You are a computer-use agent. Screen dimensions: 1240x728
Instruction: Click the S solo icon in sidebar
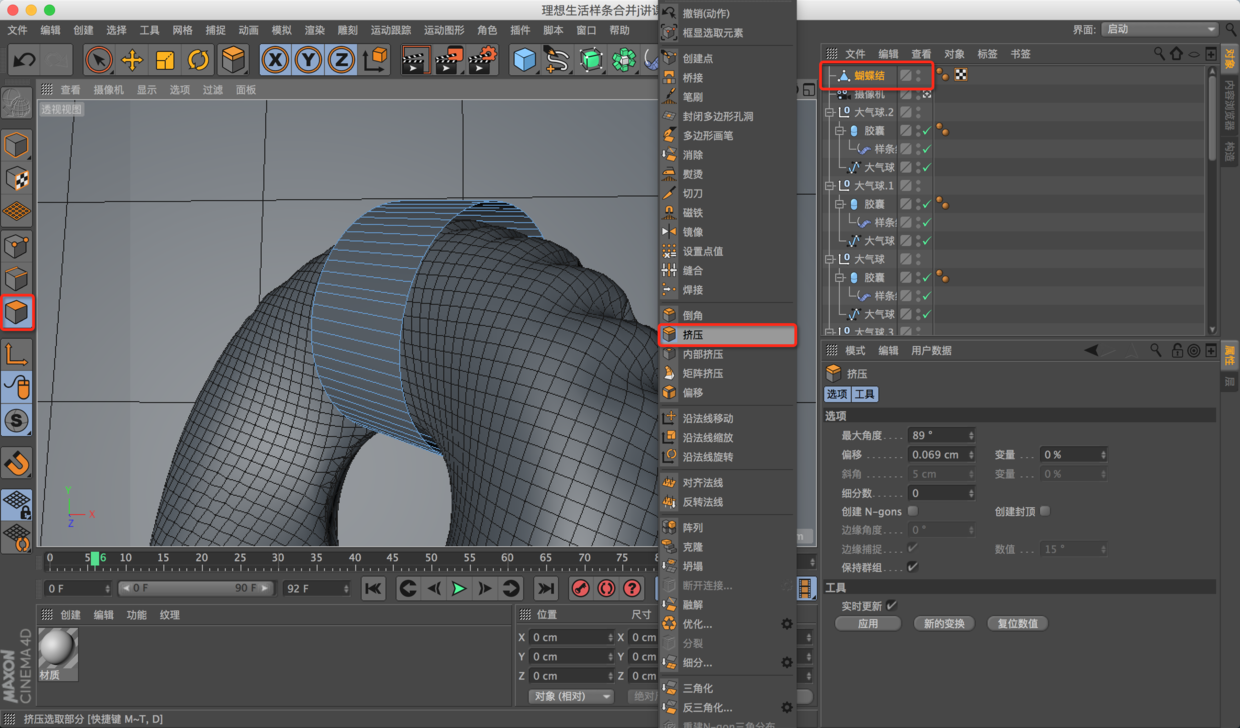(x=16, y=420)
